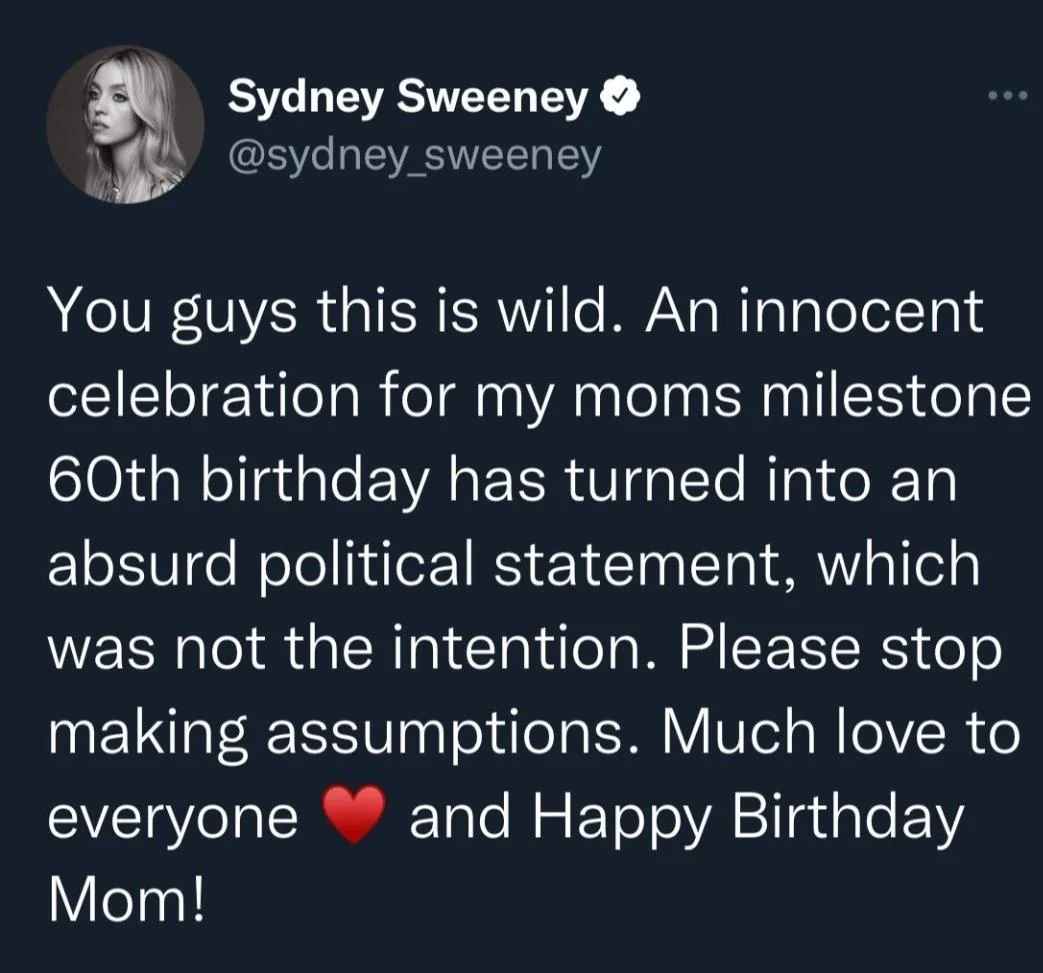
Task: Open the three-dot more options menu
Action: [1006, 96]
